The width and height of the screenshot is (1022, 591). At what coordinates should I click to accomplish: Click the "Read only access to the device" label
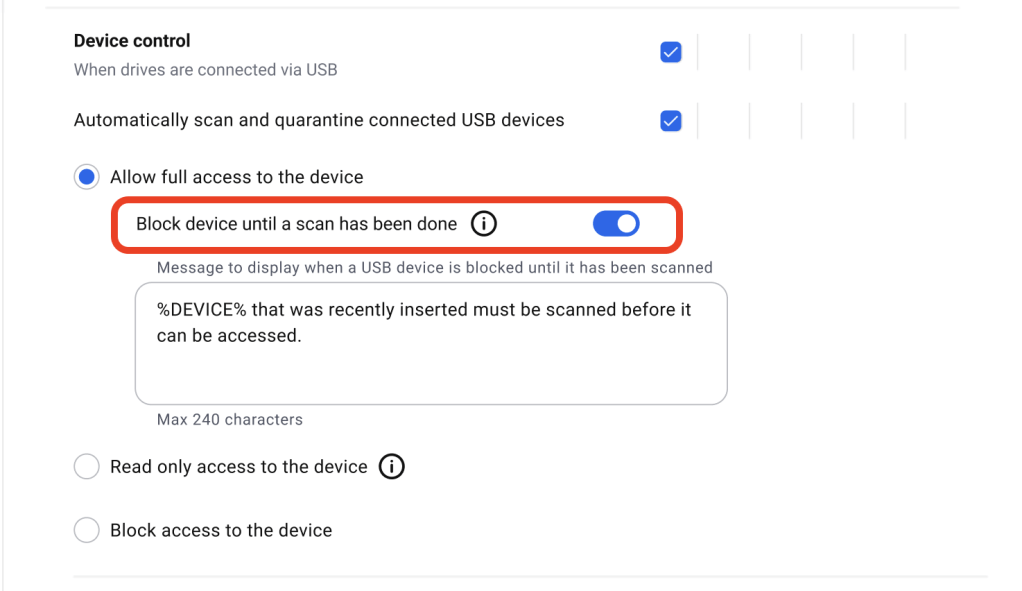(239, 467)
